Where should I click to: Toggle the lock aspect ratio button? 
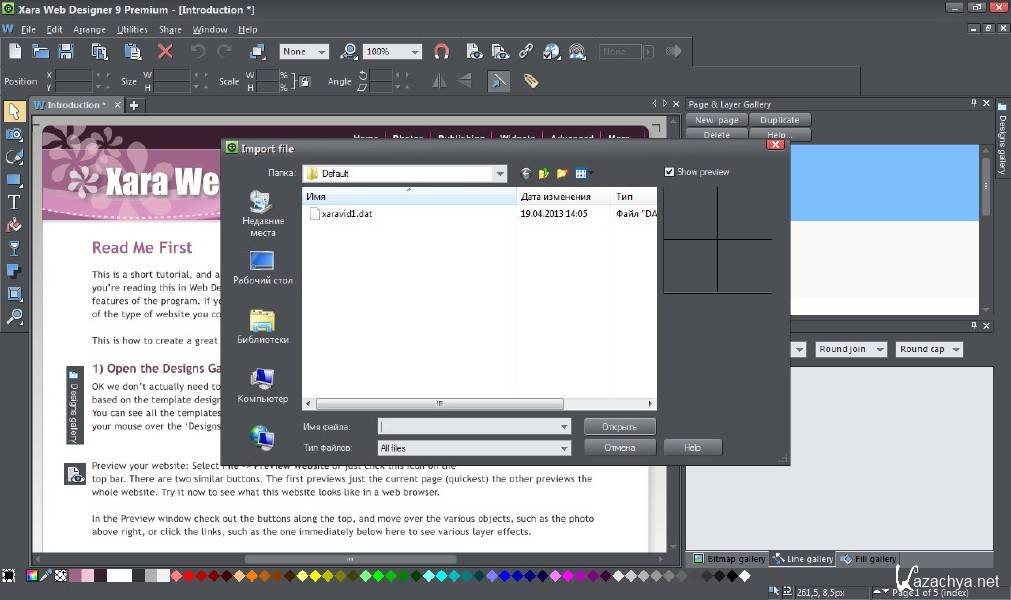click(305, 81)
